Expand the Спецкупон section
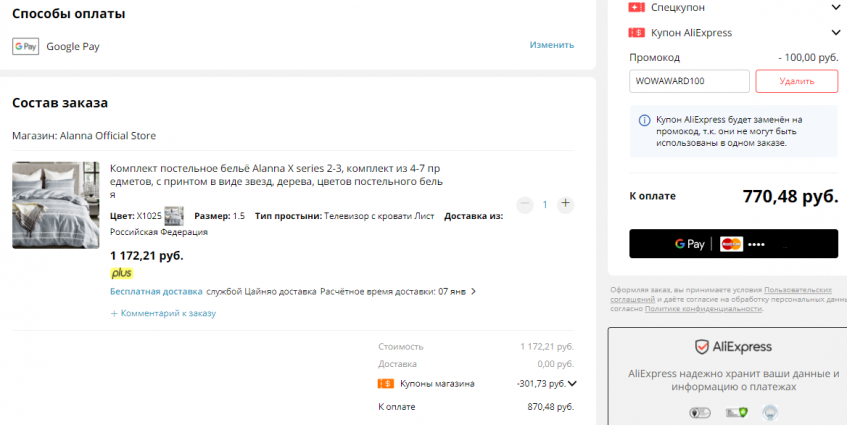The width and height of the screenshot is (847, 425). click(x=835, y=7)
